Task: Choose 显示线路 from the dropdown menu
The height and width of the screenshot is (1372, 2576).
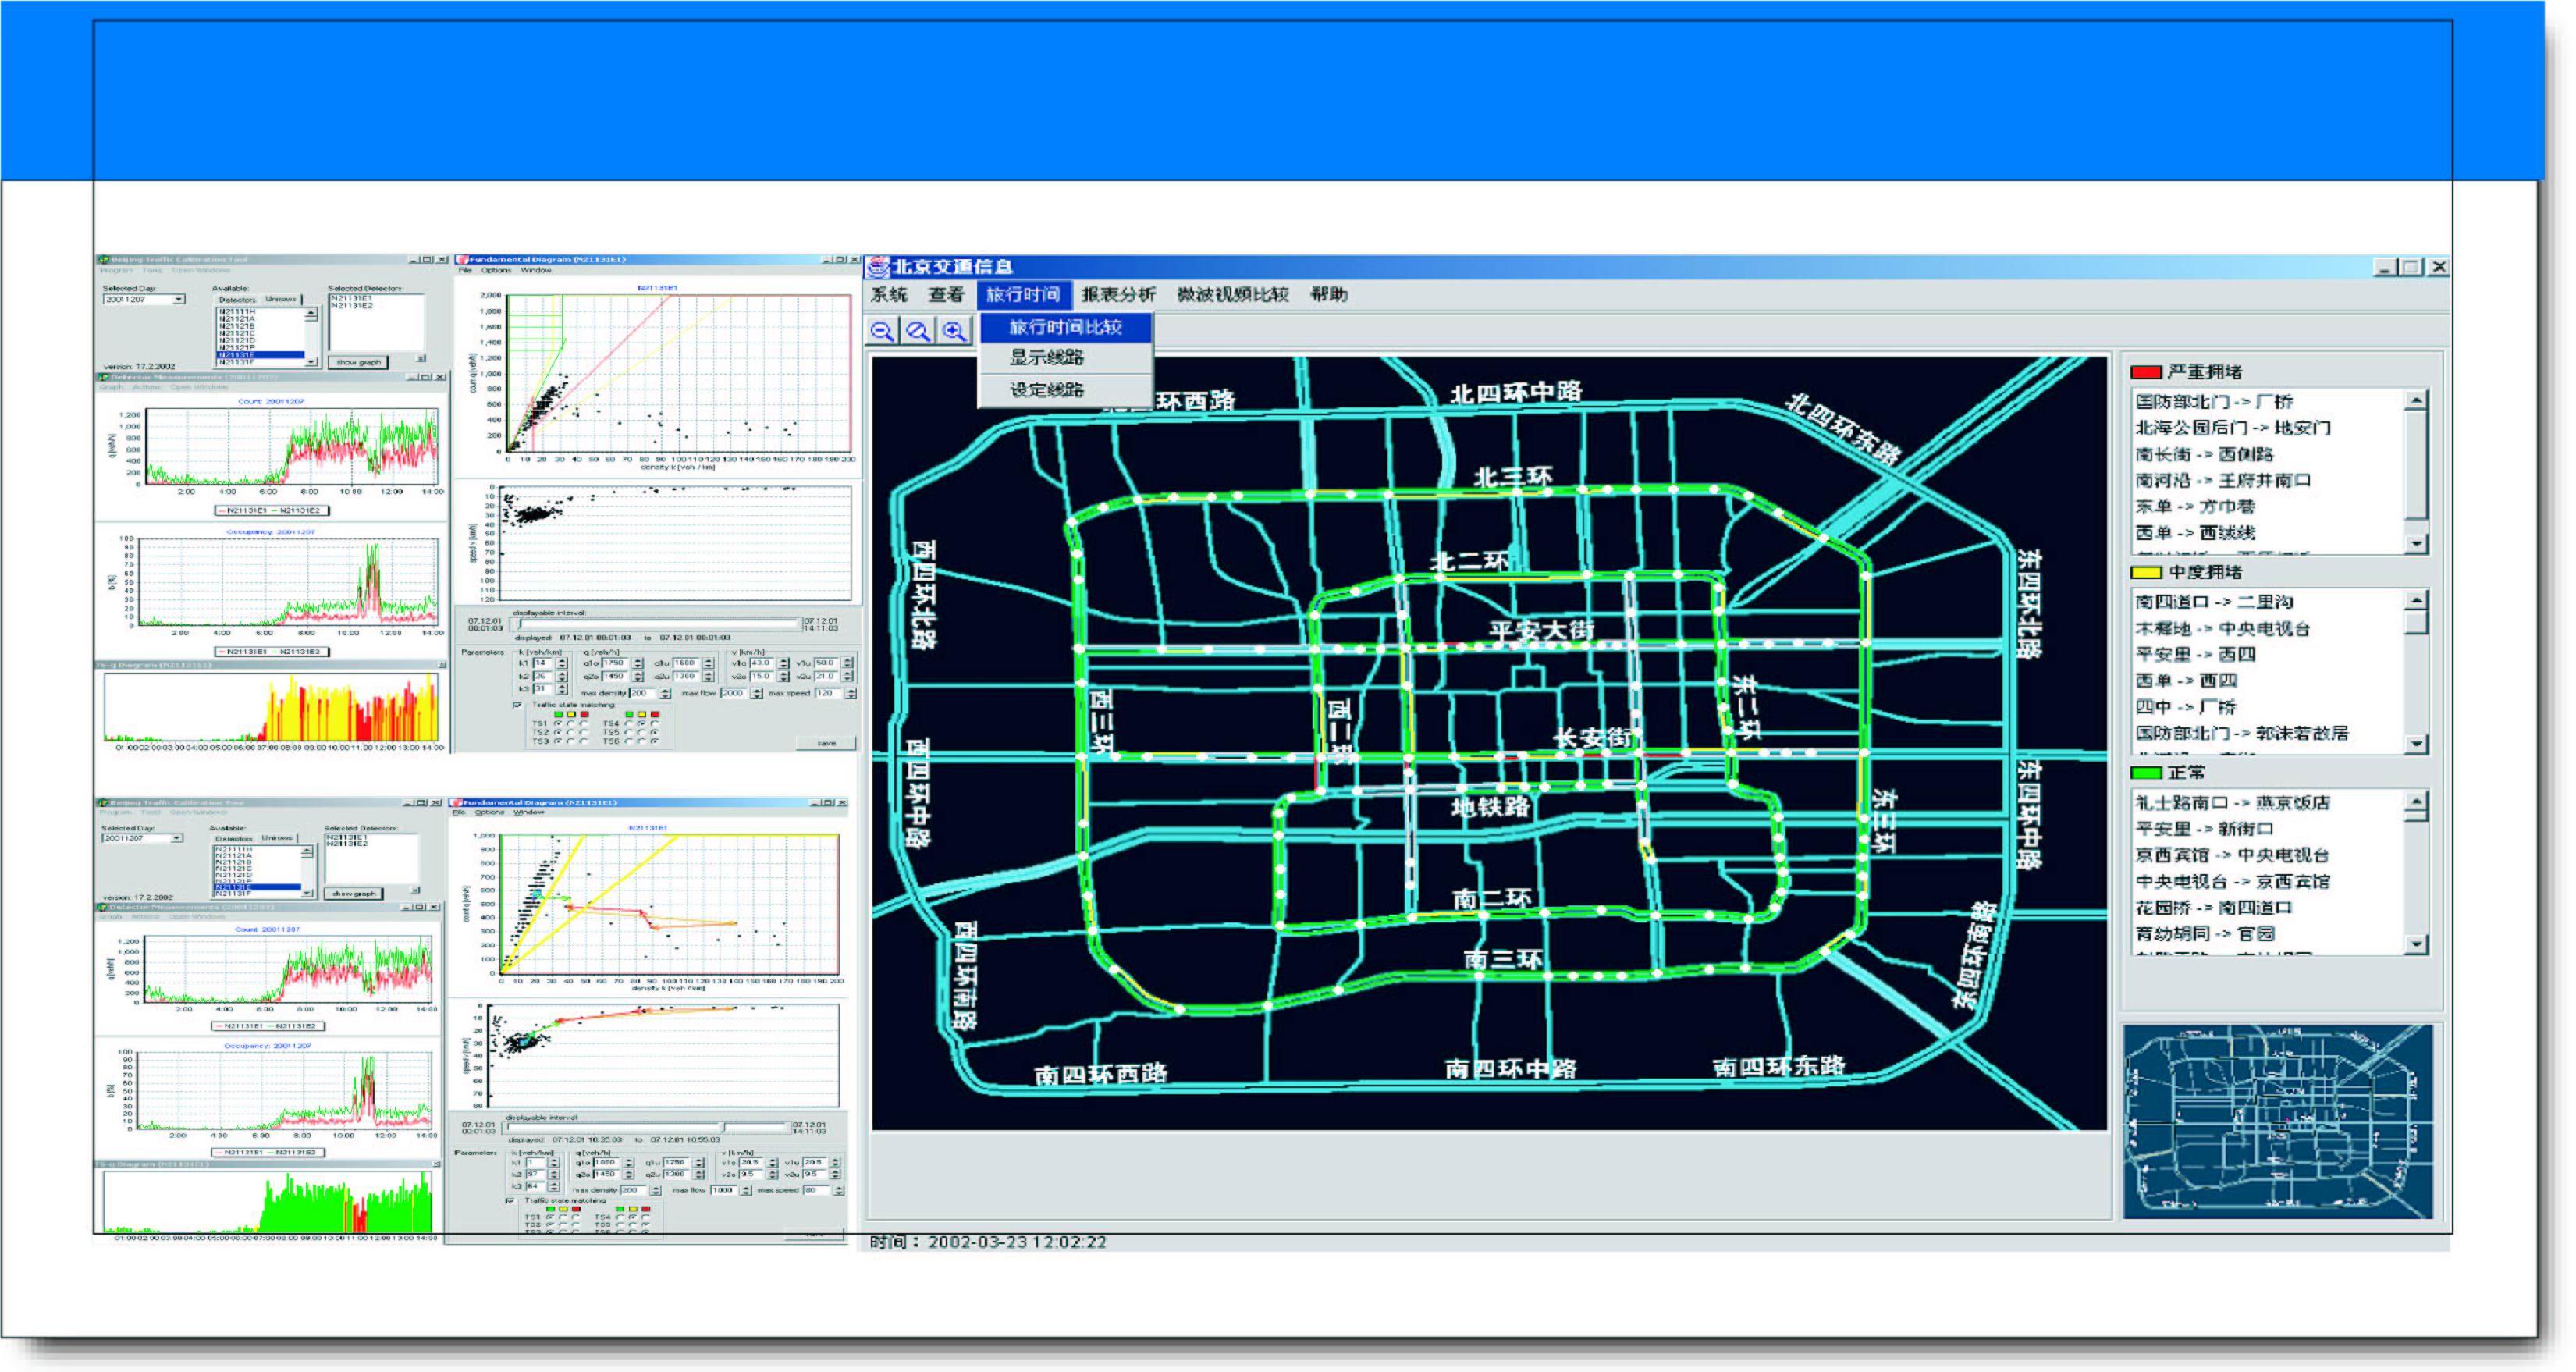Action: pos(1065,357)
